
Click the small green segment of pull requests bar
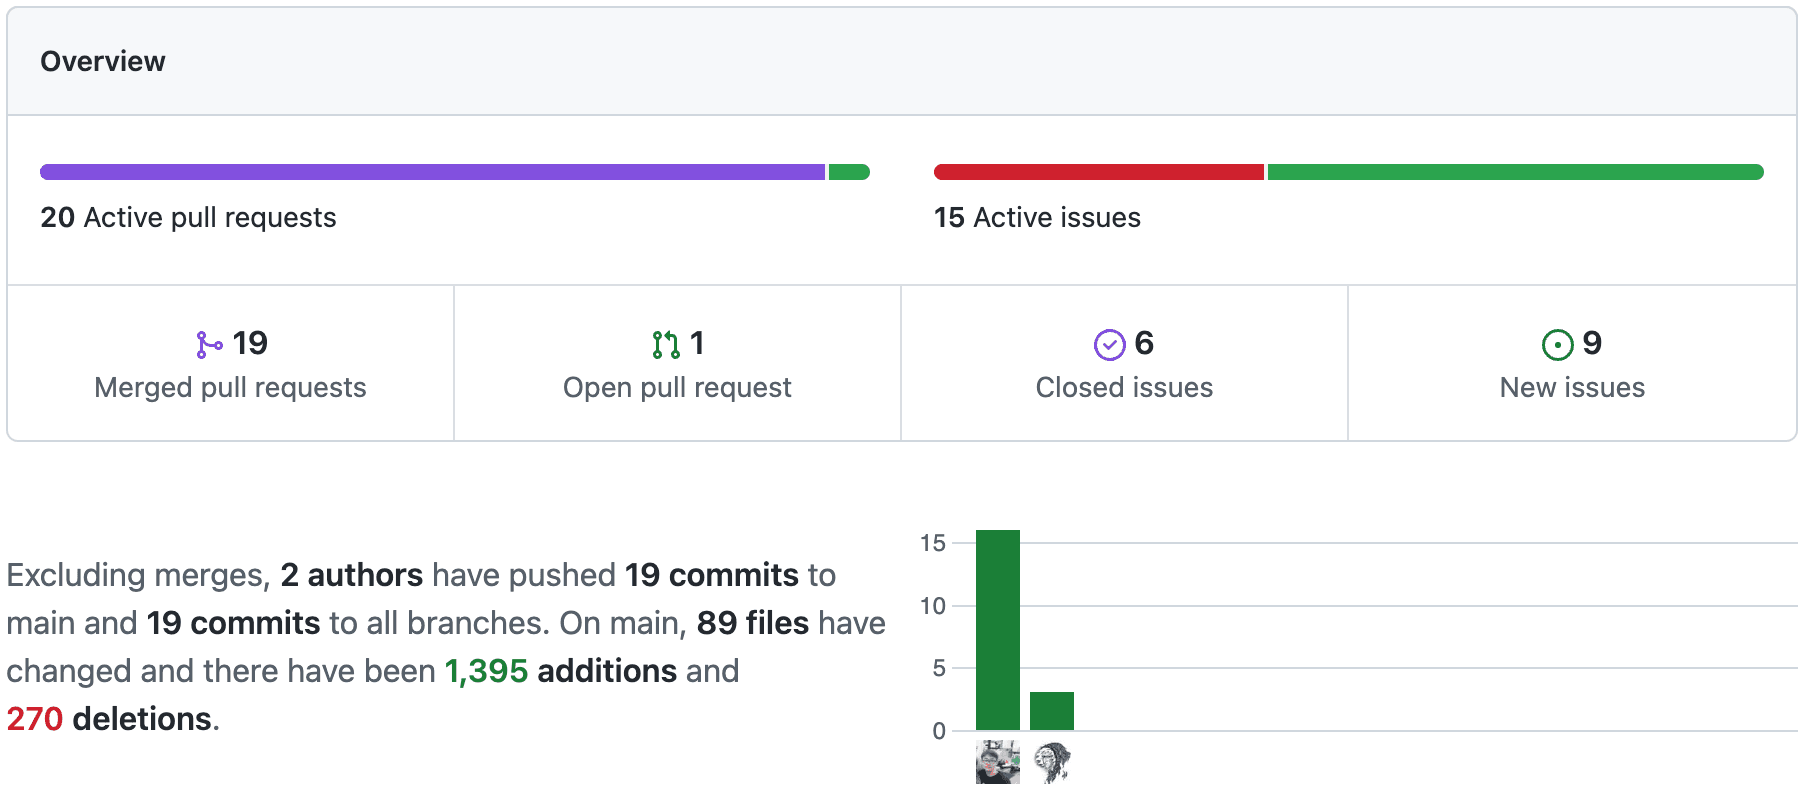tap(849, 172)
